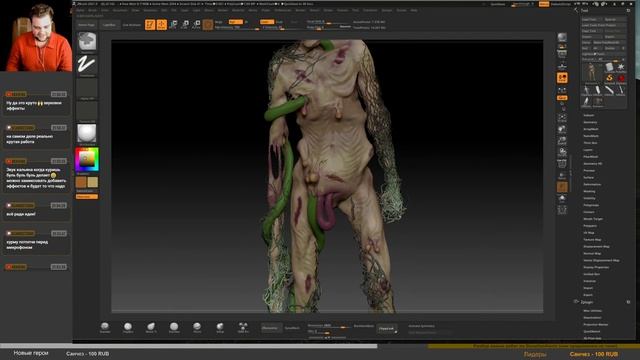Click the round Gizmo 3D icon beside Rotate
640x360 pixels.
click(x=208, y=24)
